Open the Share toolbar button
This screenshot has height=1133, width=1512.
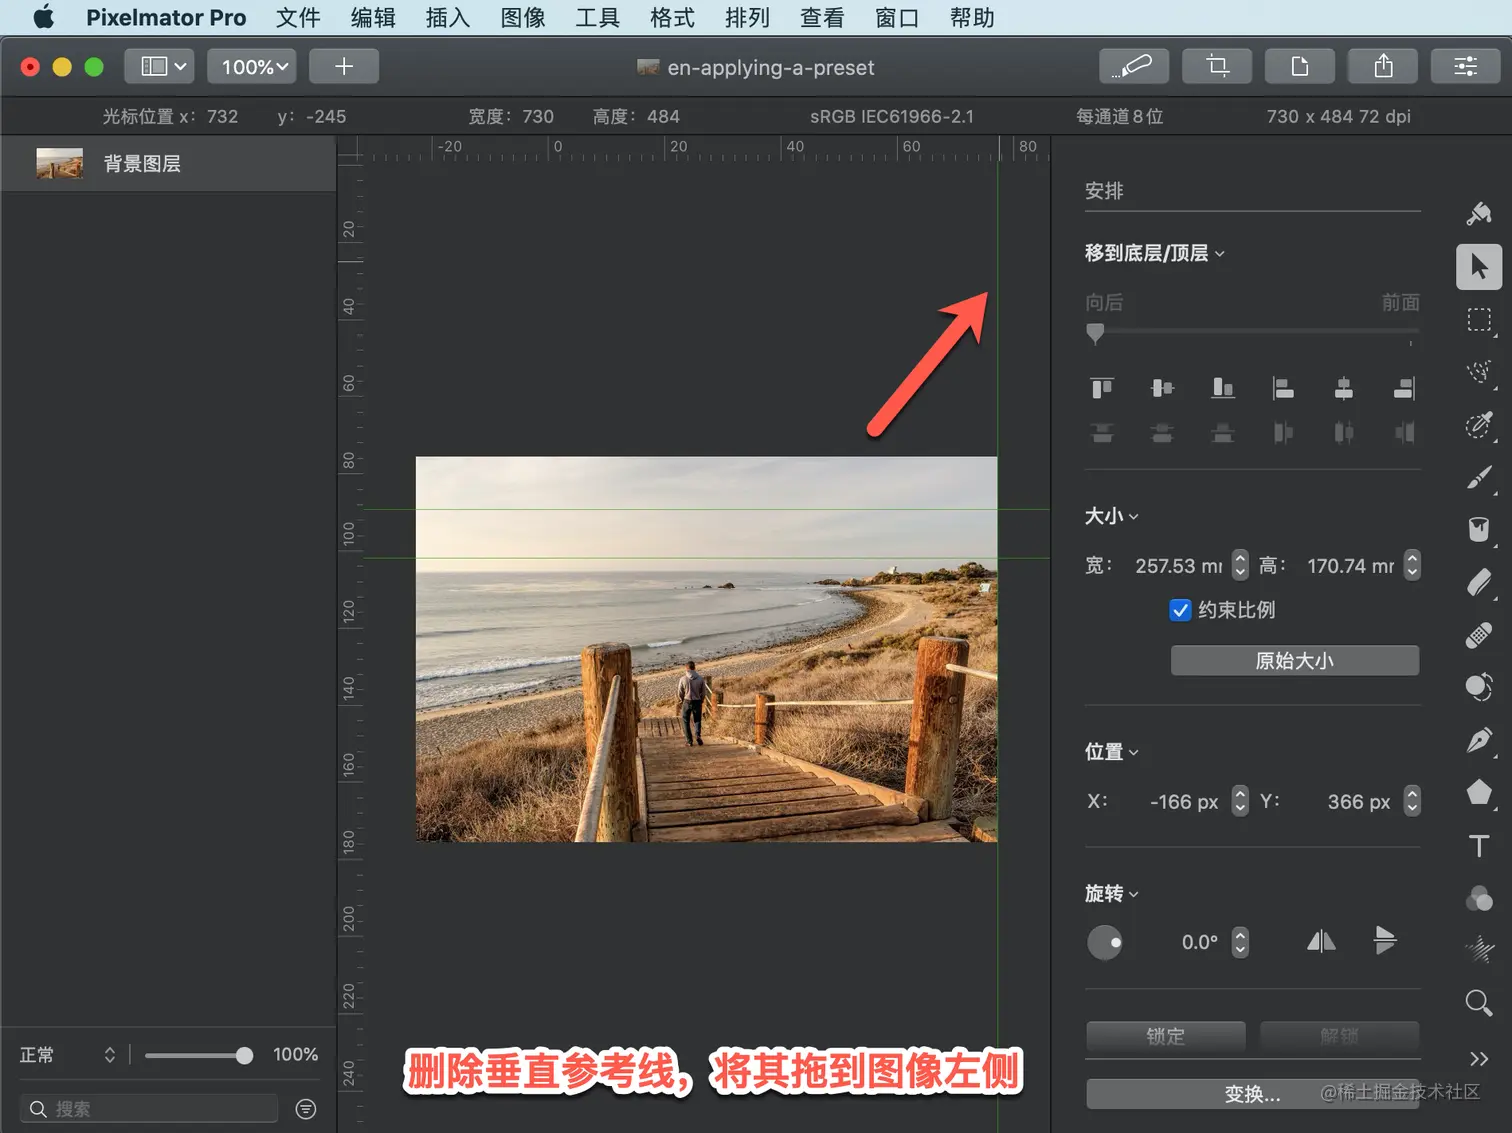tap(1383, 67)
